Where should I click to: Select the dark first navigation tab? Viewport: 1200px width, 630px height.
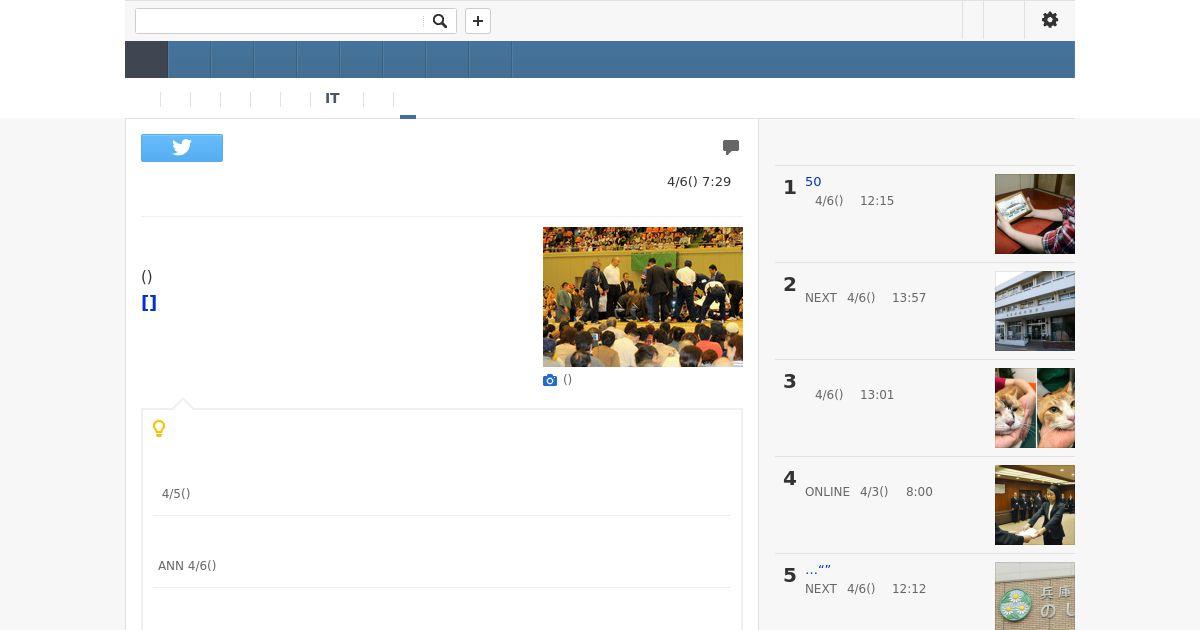point(146,60)
